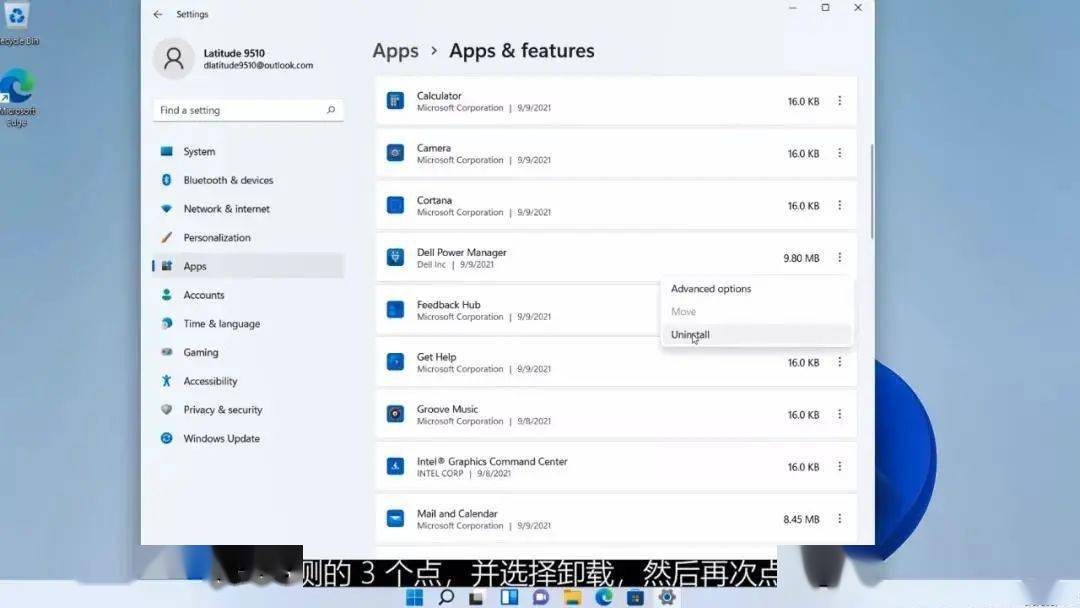
Task: Open Accessibility settings
Action: pos(248,381)
